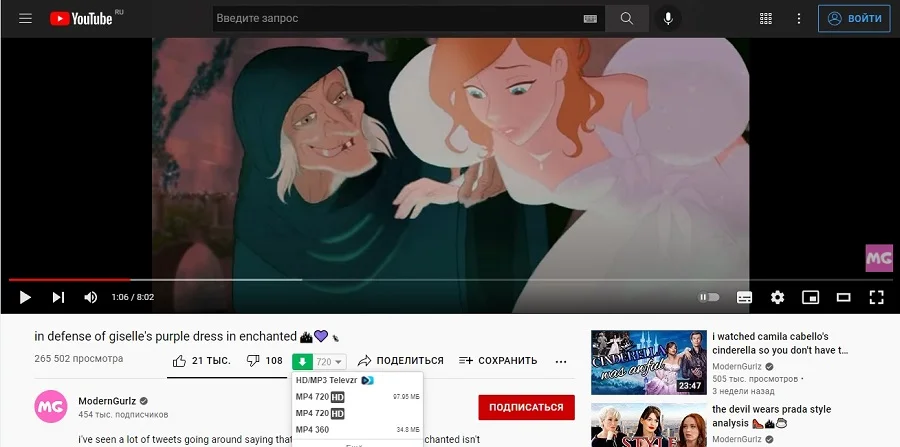Open the top-bar vertical dots settings menu
The height and width of the screenshot is (447, 900).
[798, 18]
